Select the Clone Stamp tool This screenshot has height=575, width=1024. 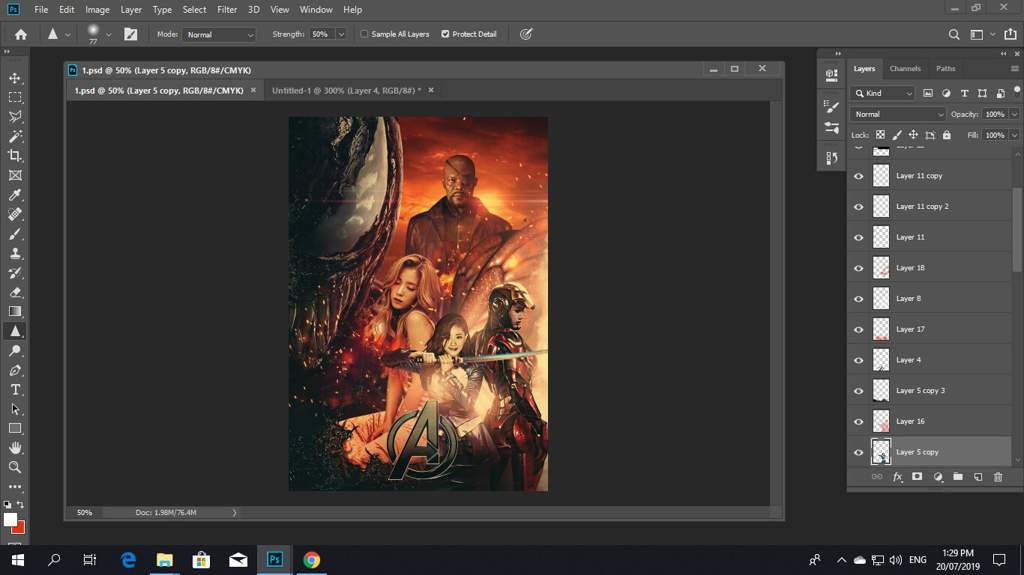coord(15,254)
